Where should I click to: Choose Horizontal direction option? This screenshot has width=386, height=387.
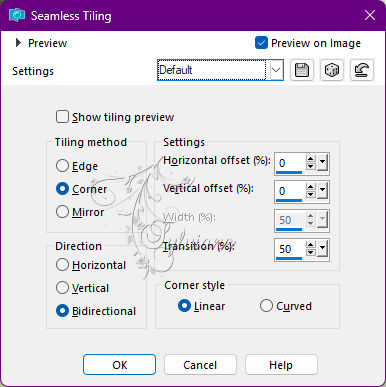62,265
